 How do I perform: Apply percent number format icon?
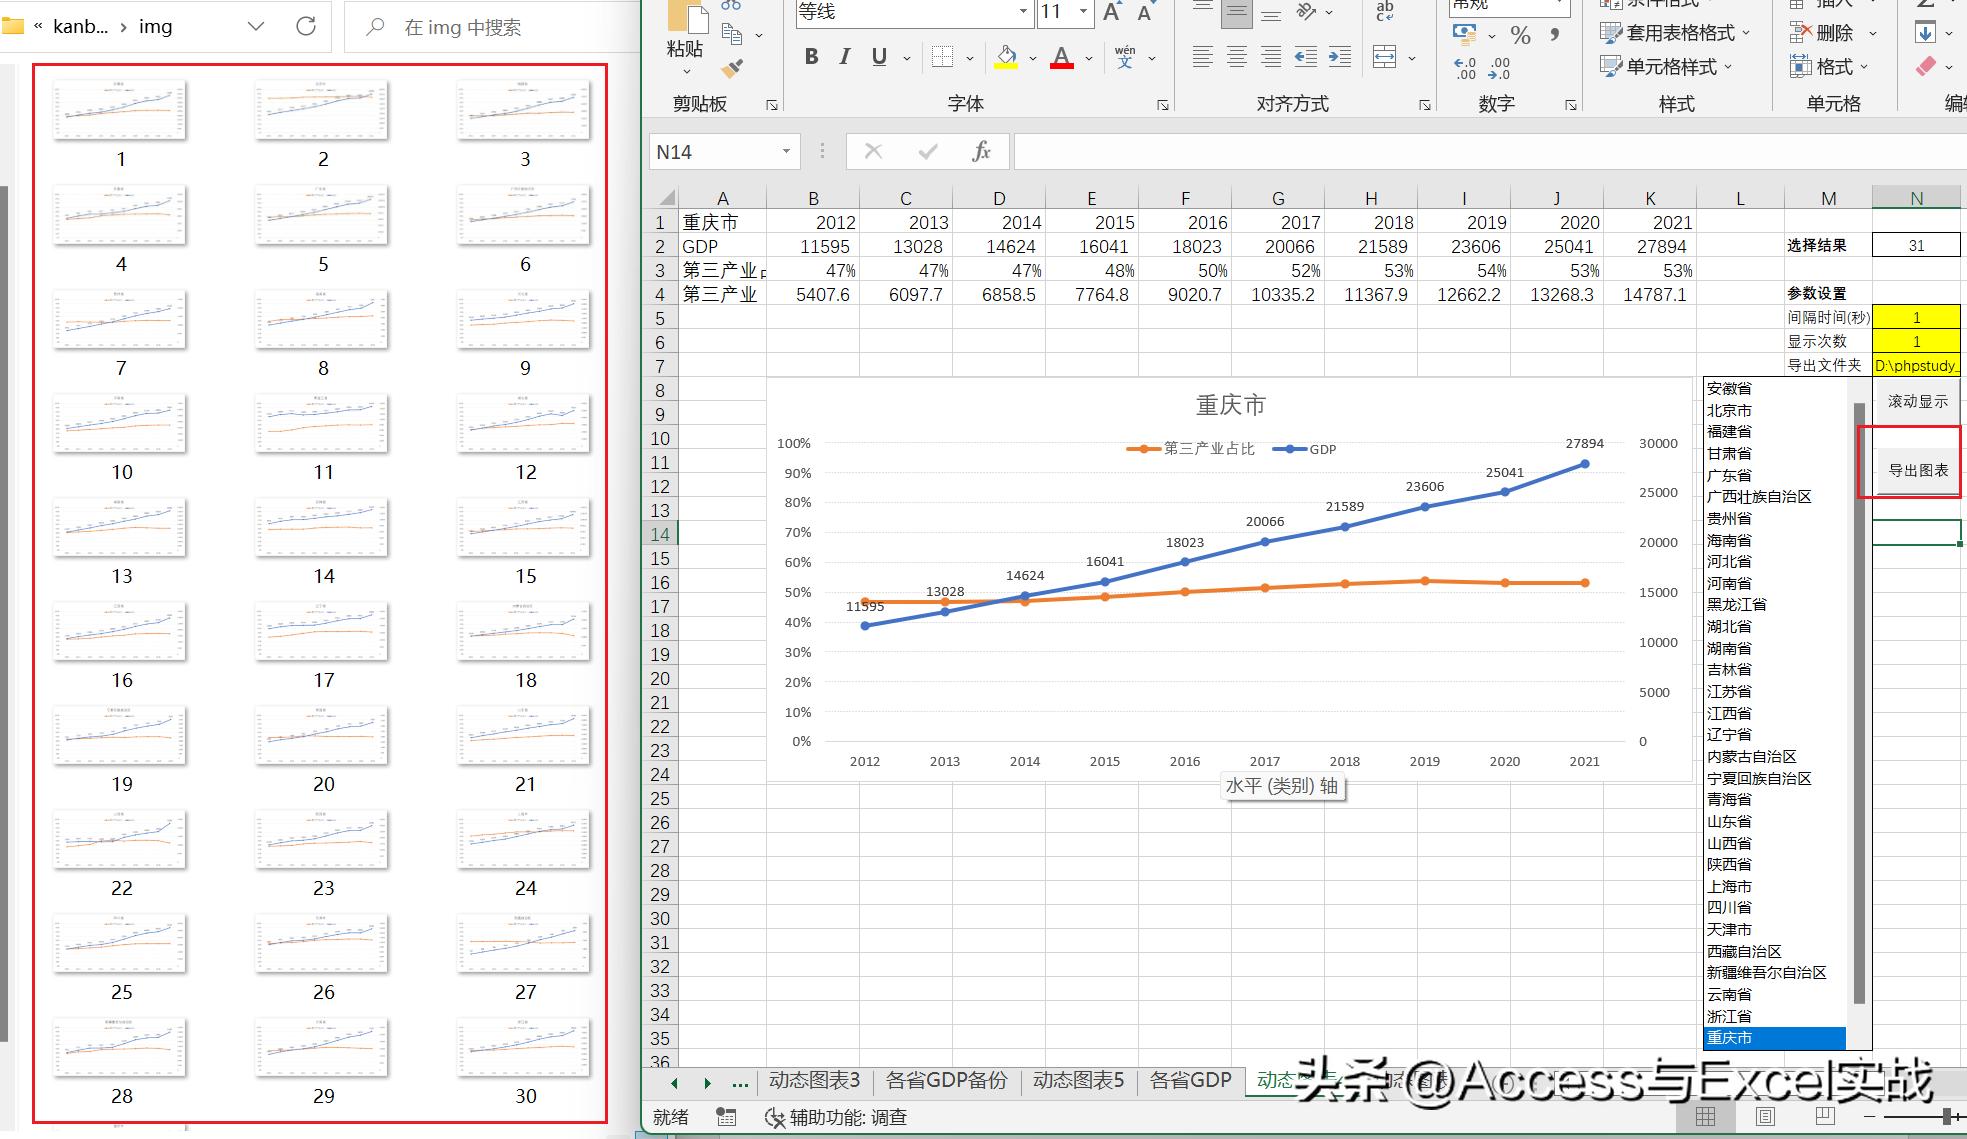pyautogui.click(x=1521, y=36)
